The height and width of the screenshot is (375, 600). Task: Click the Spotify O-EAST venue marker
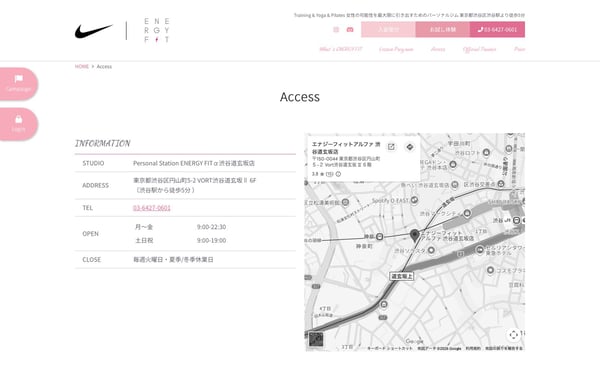(414, 200)
